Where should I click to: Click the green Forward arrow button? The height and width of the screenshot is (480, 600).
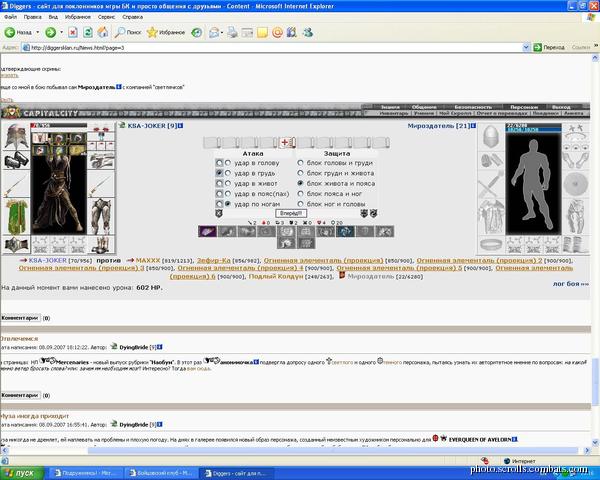(x=50, y=33)
